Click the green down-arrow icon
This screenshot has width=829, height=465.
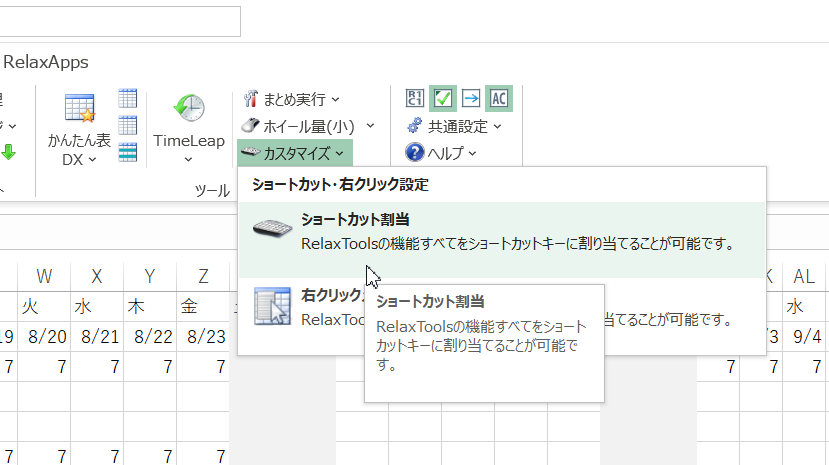coord(8,153)
